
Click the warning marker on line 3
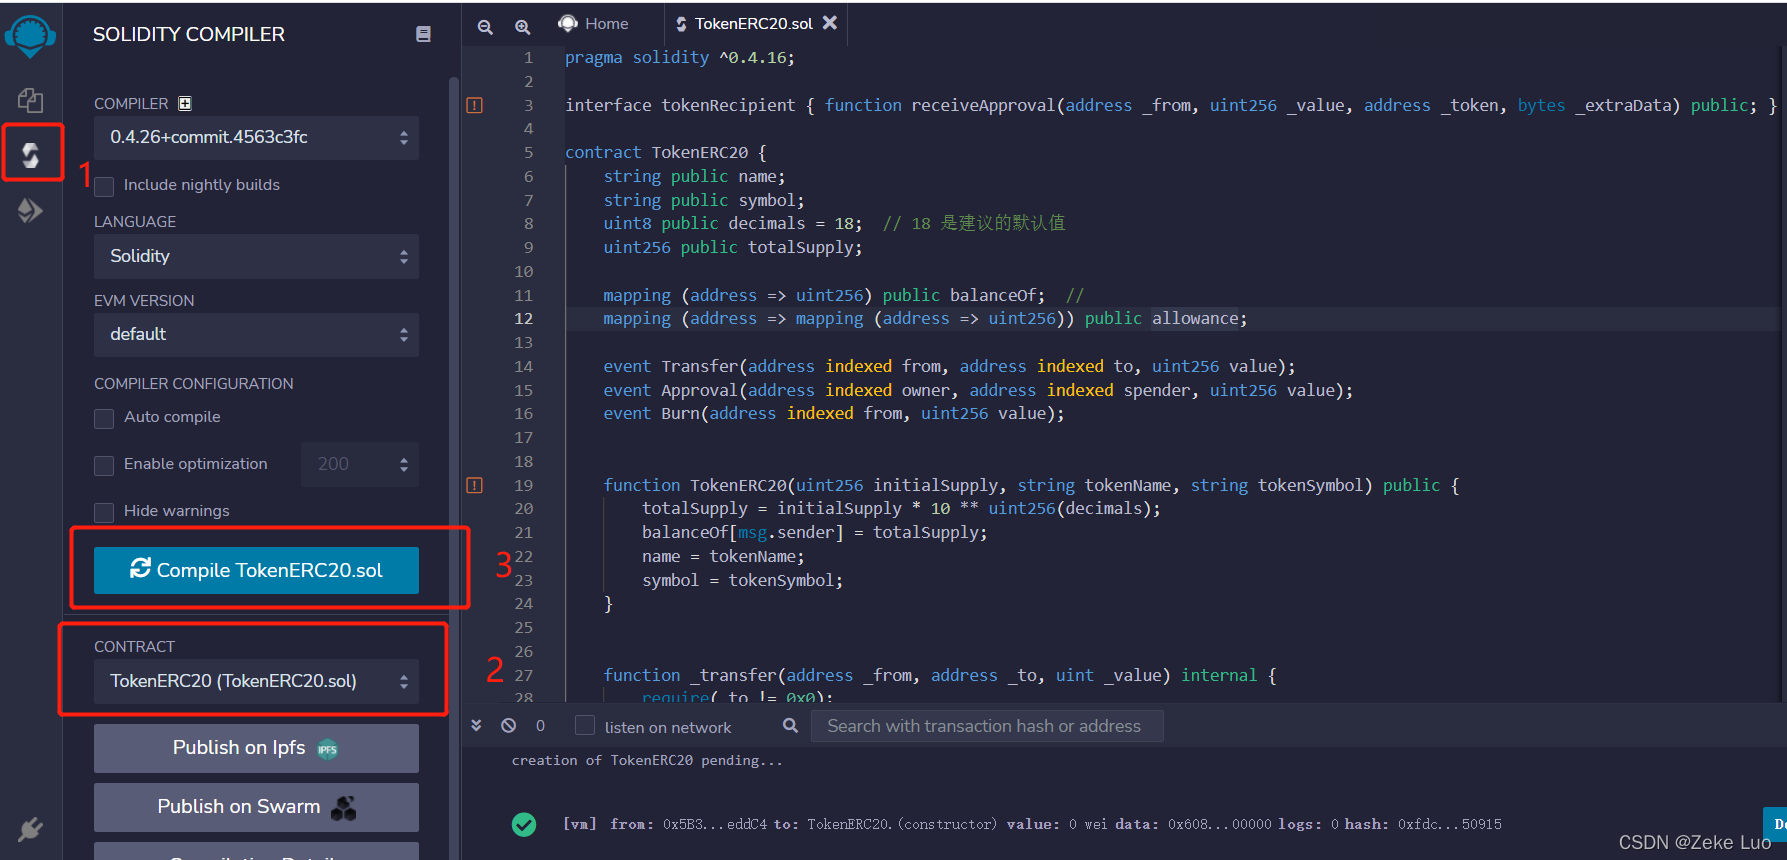click(475, 105)
